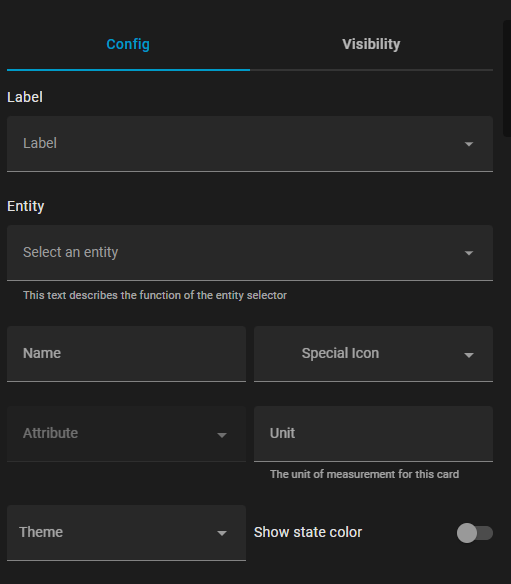
Task: Select the Config tab
Action: click(x=128, y=44)
